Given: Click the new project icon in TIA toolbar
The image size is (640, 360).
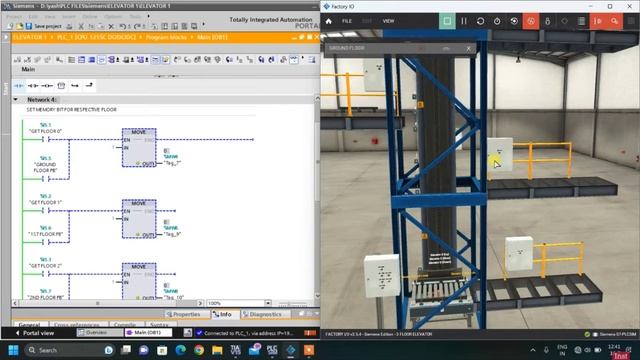Looking at the screenshot, I should (x=10, y=26).
